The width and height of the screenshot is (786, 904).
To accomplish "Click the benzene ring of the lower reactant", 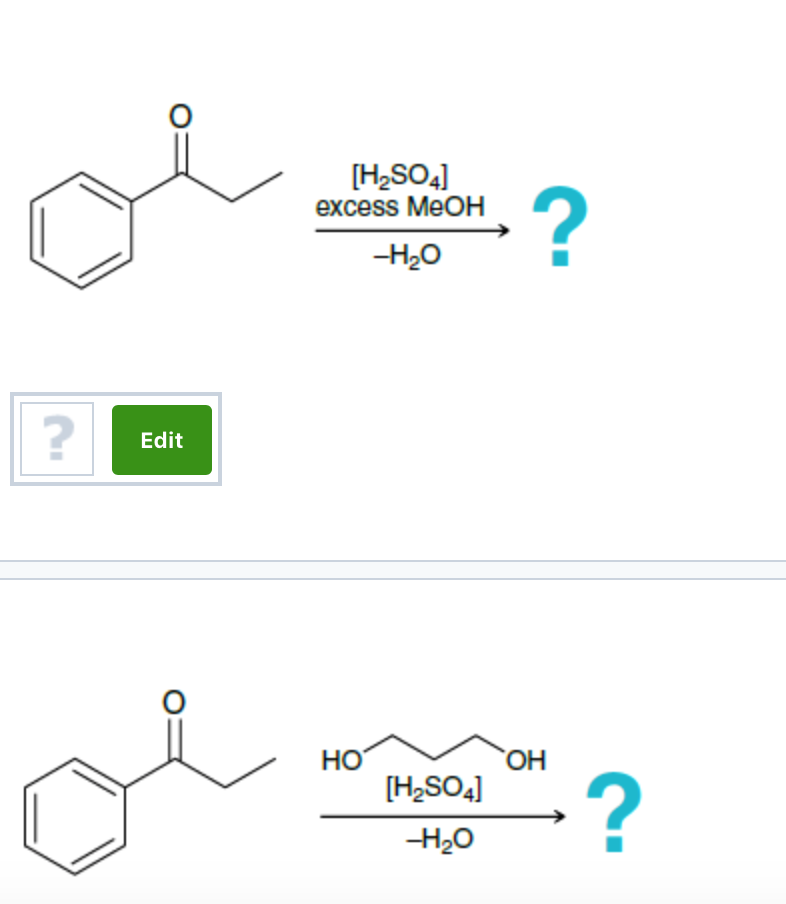I will click(x=75, y=815).
